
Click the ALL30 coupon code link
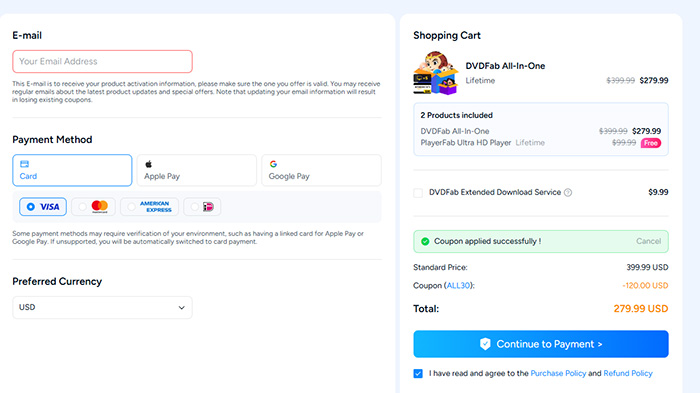point(458,285)
